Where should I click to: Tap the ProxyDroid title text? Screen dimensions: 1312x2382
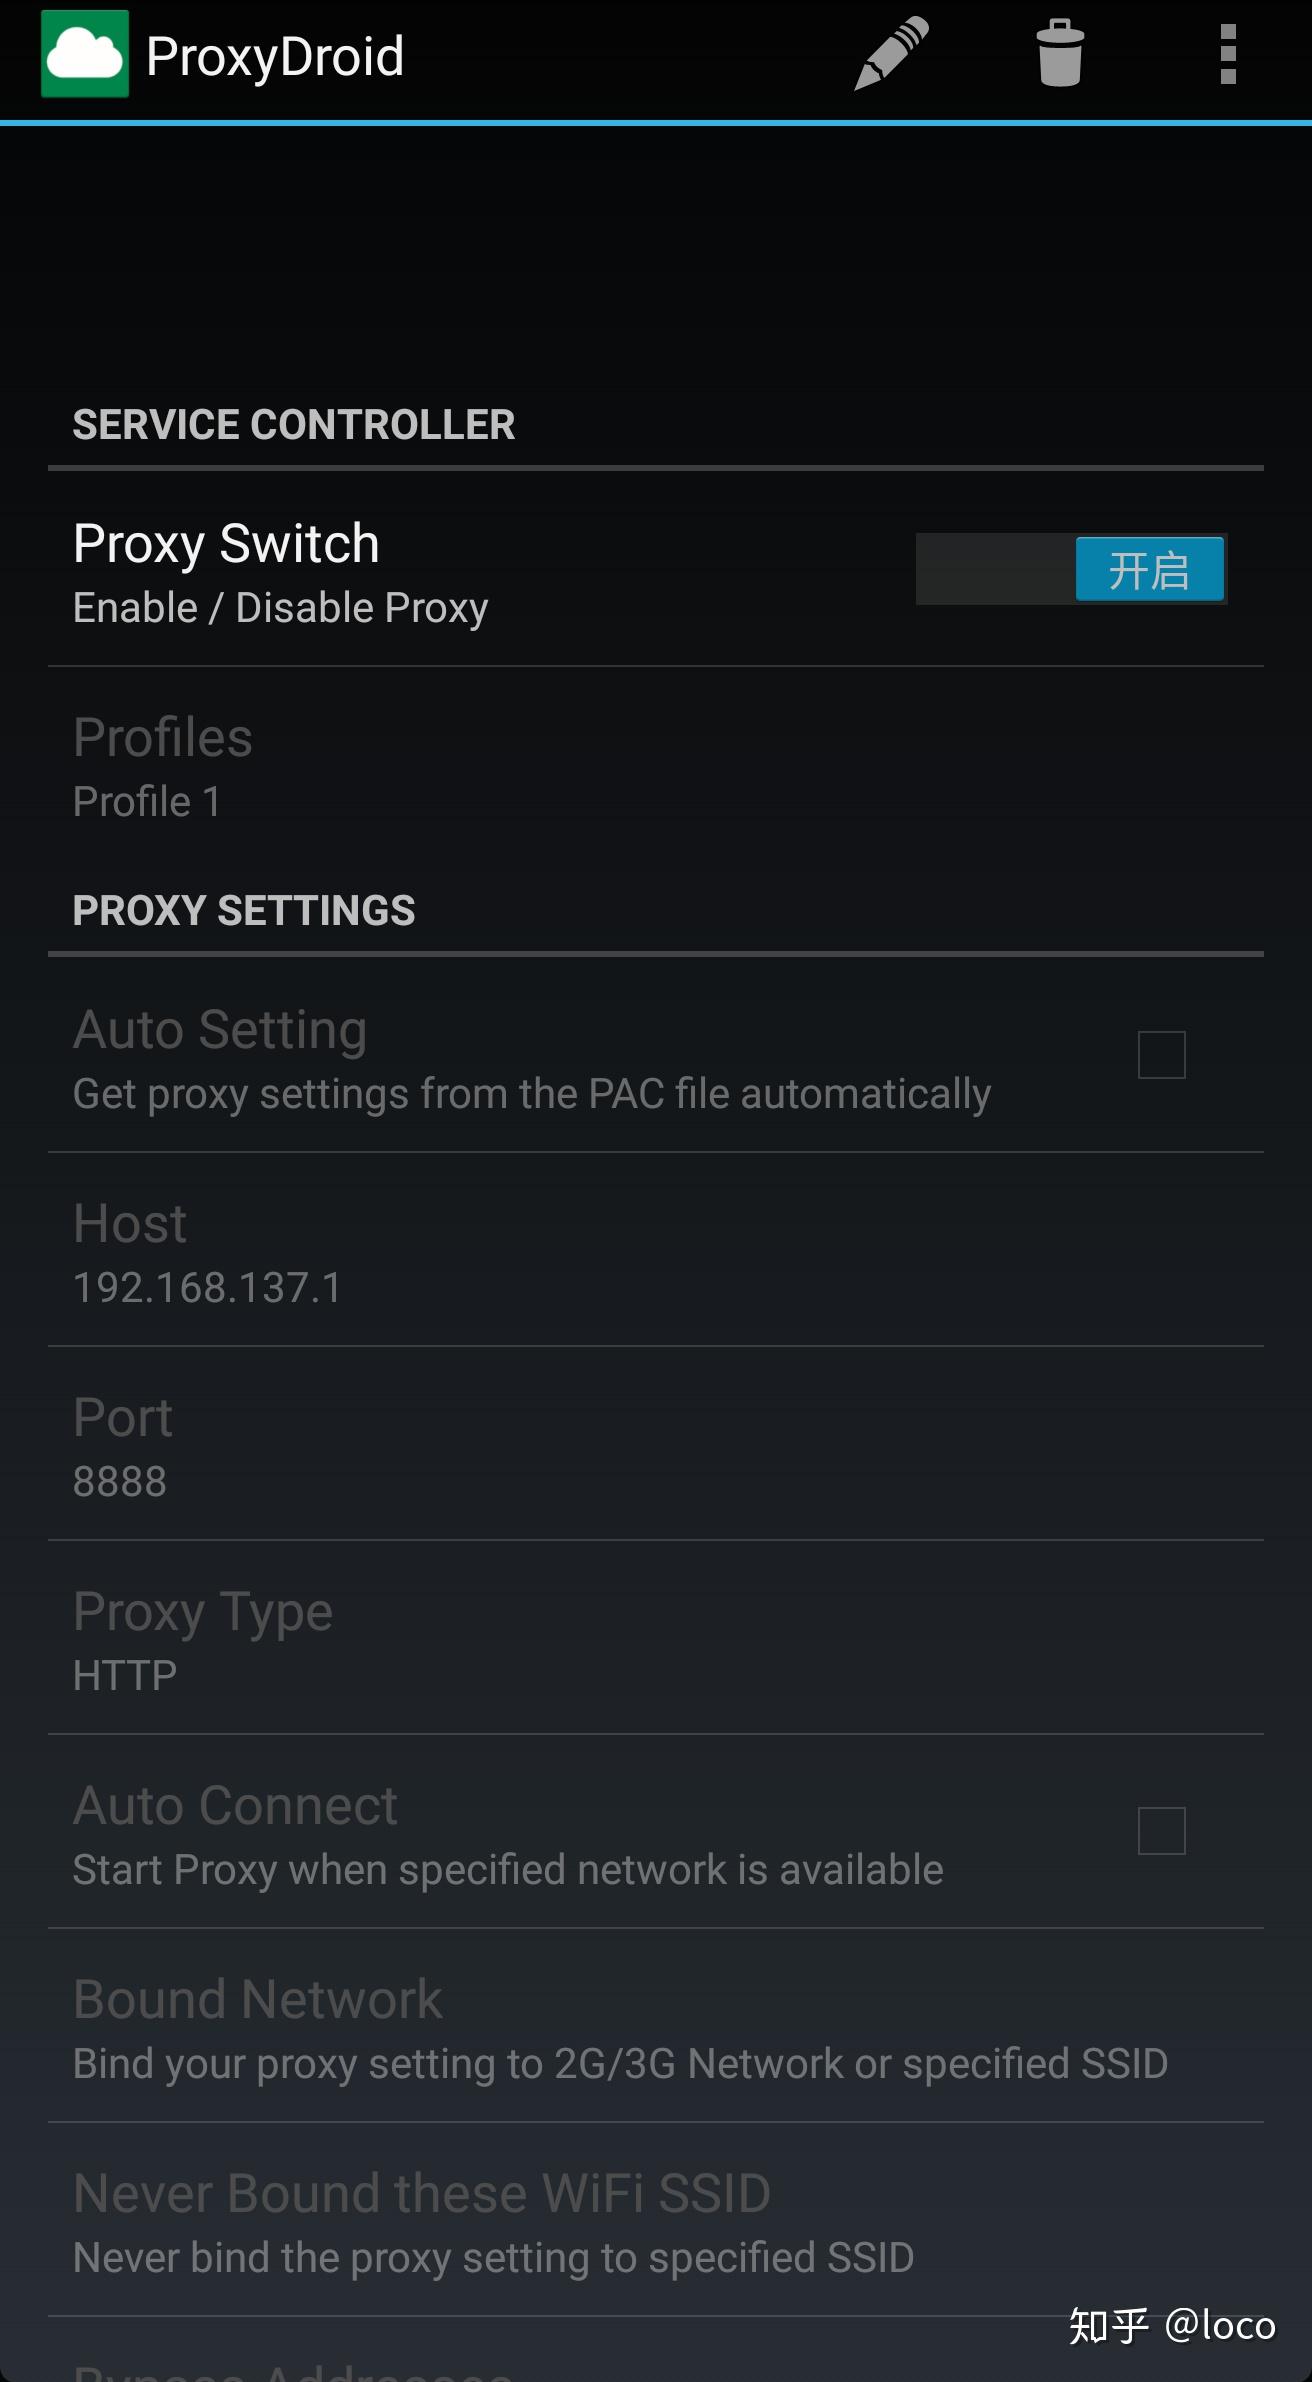tap(275, 57)
